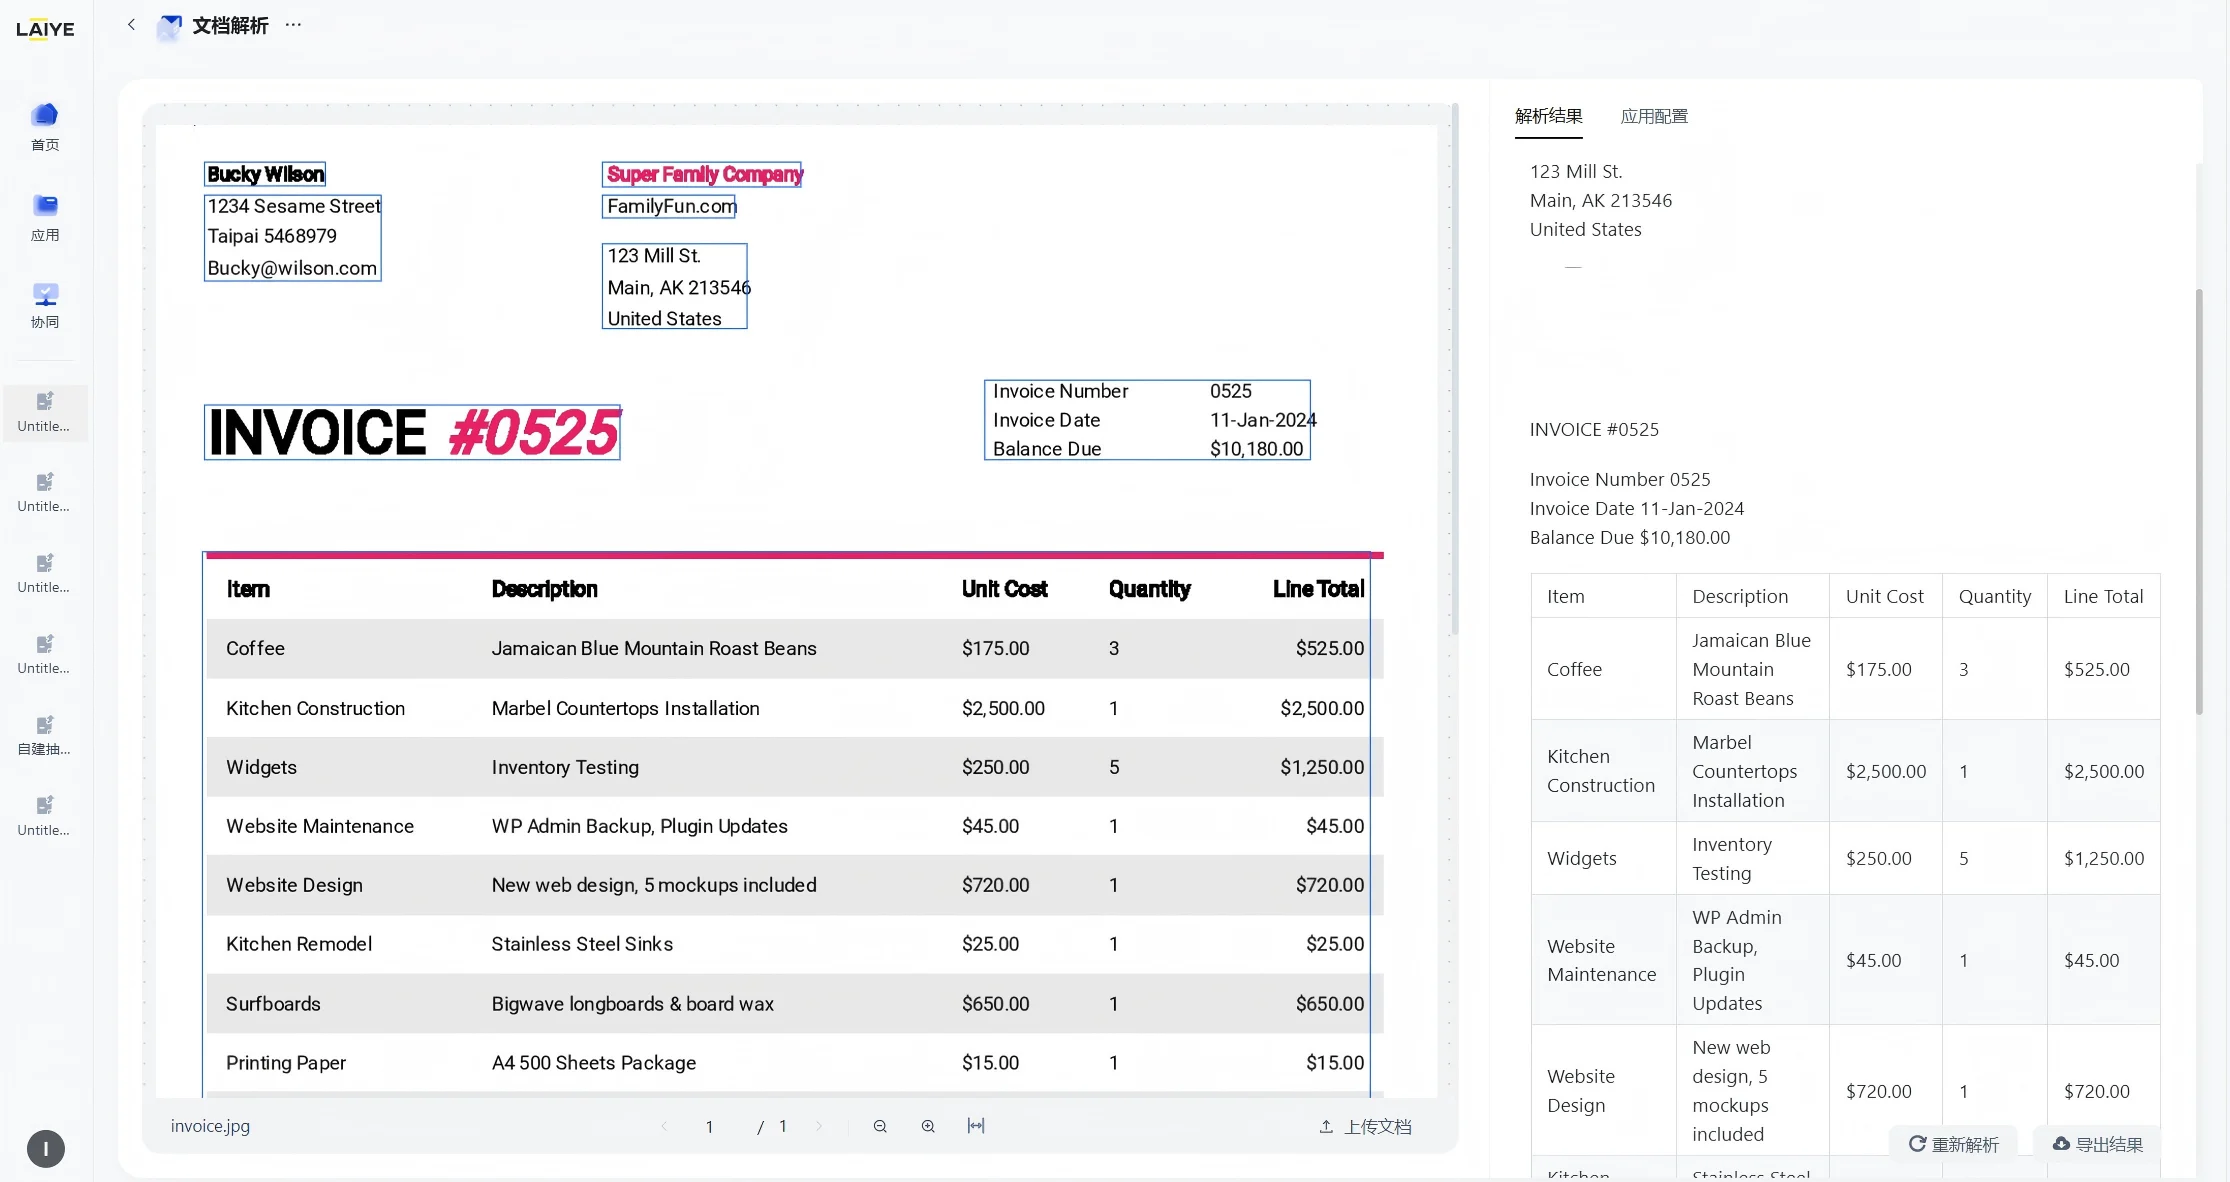Select the third Untitle... sidebar item

click(x=45, y=574)
